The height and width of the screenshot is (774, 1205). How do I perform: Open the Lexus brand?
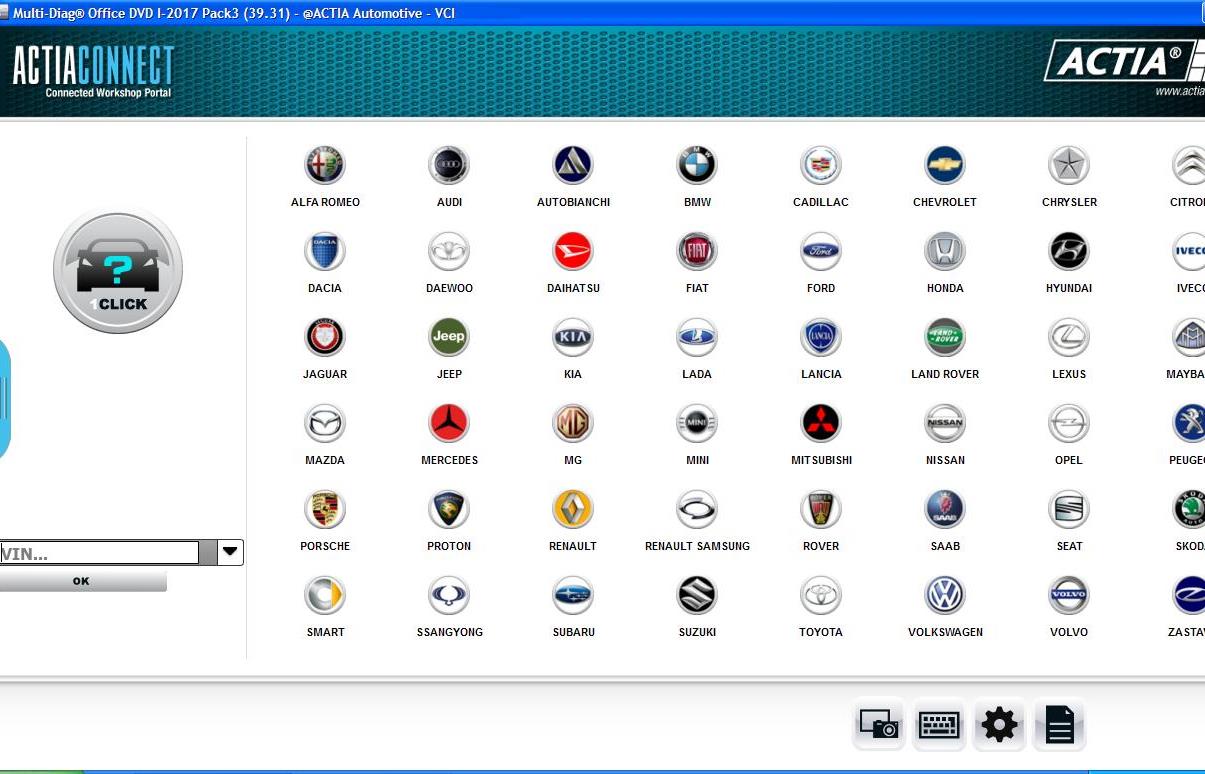(1069, 337)
